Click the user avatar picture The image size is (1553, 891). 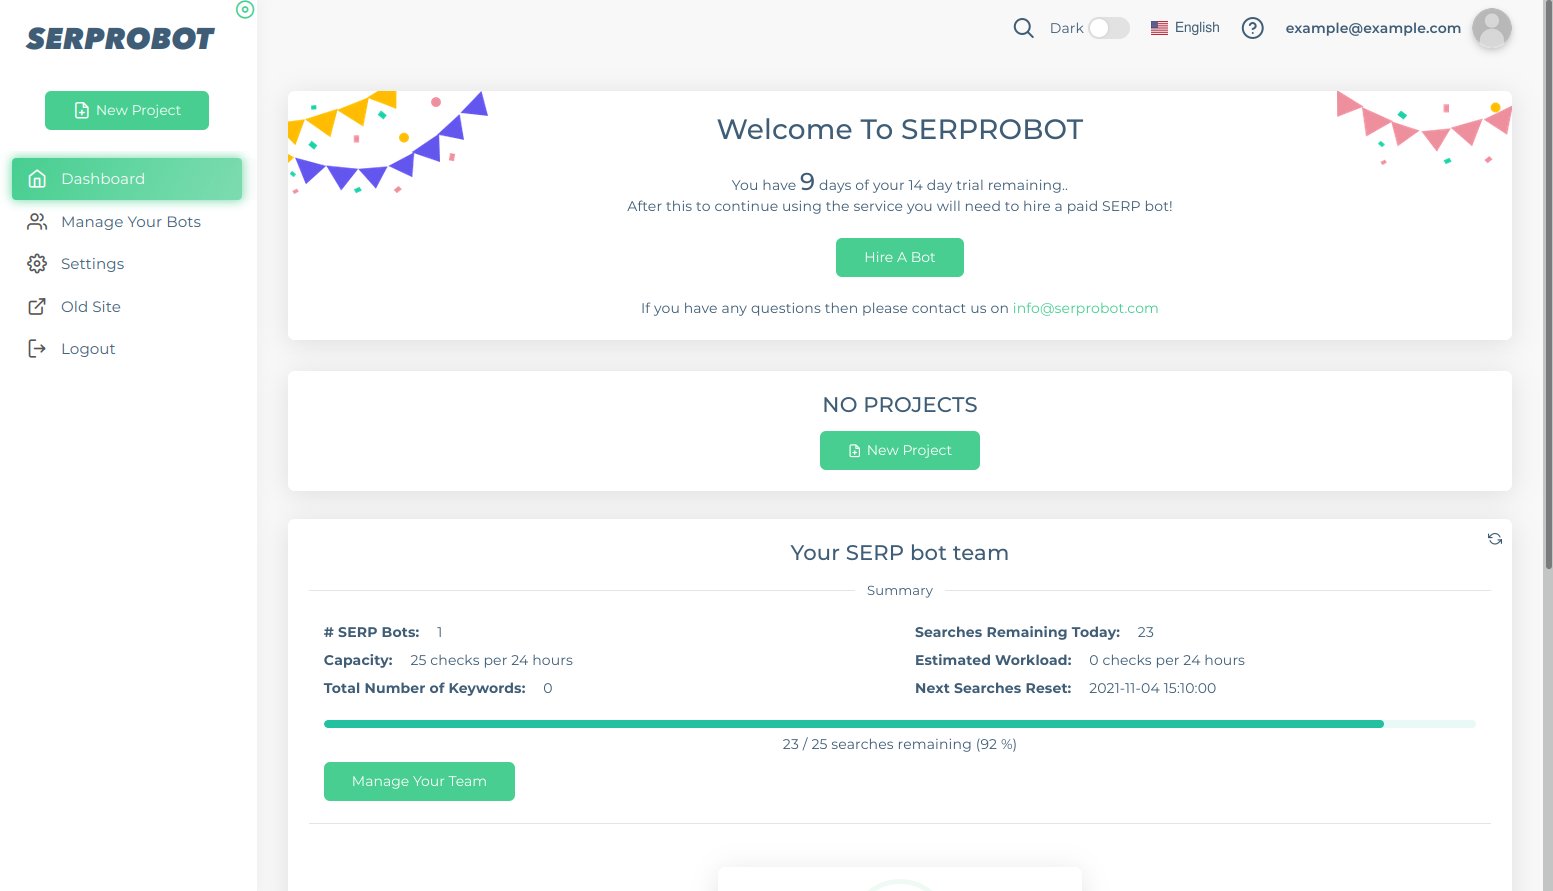coord(1491,28)
